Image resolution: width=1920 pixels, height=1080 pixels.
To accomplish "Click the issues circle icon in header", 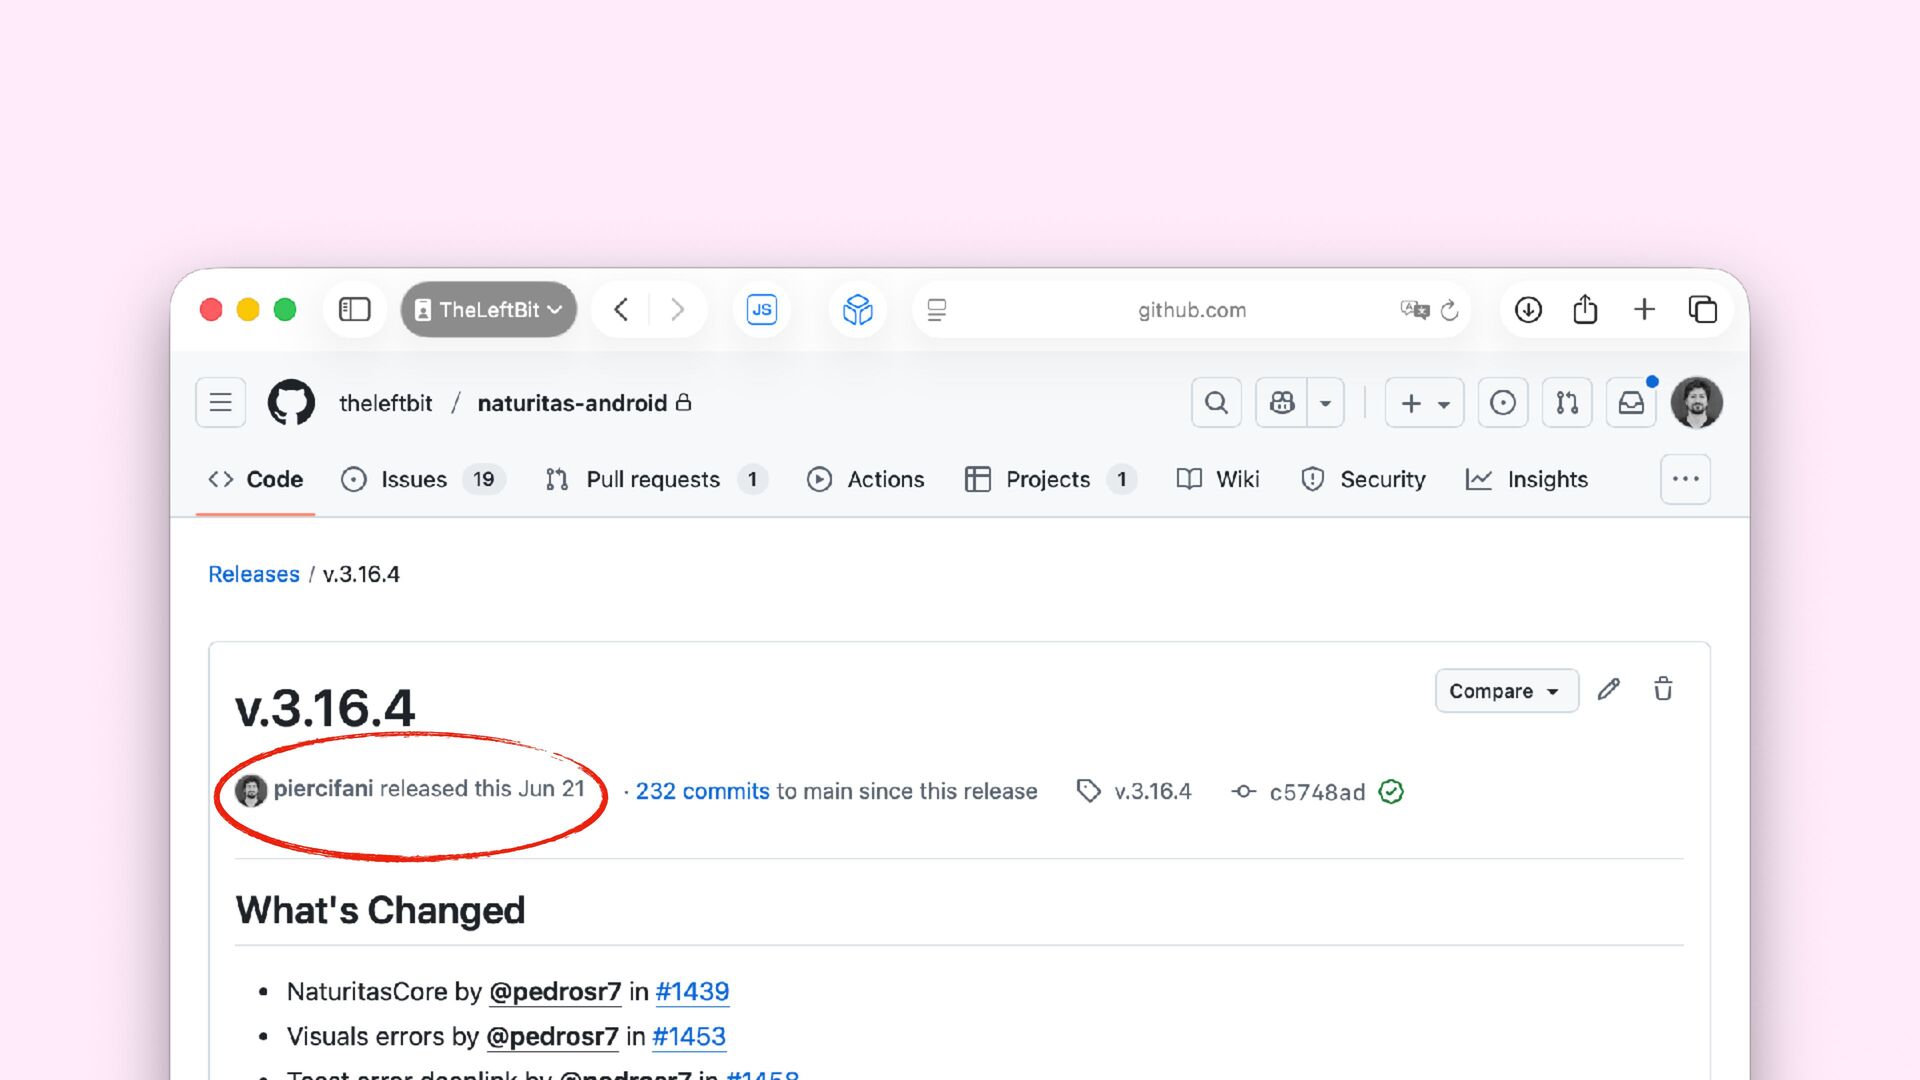I will pyautogui.click(x=1502, y=403).
